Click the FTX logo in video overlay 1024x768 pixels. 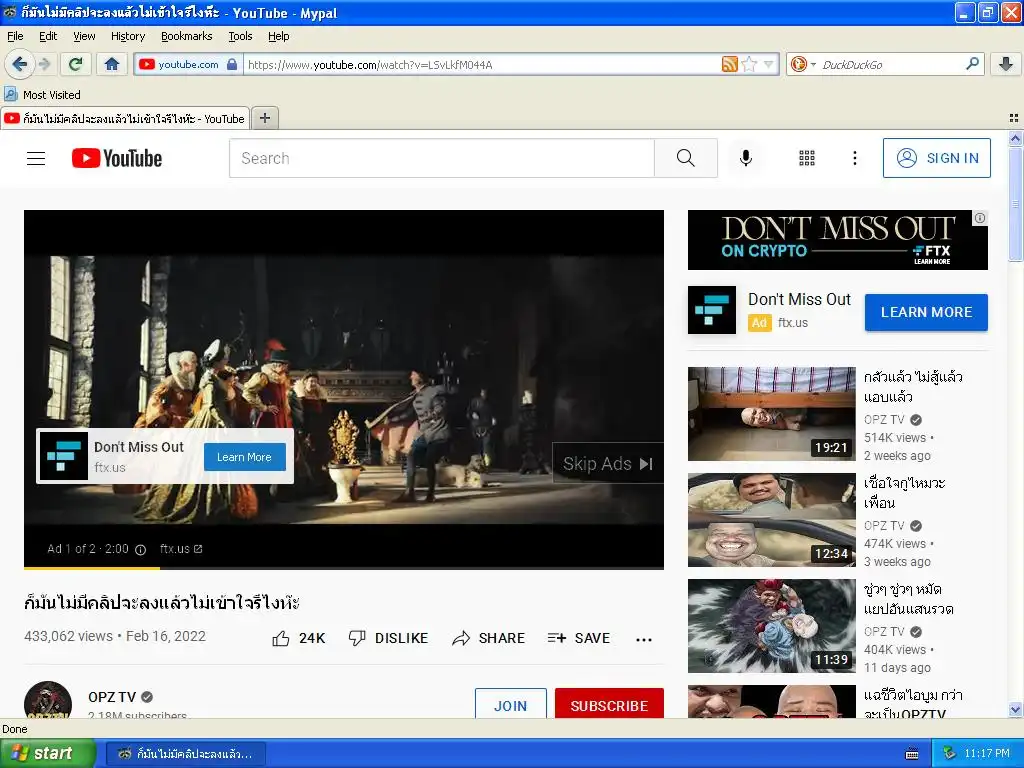tap(64, 456)
